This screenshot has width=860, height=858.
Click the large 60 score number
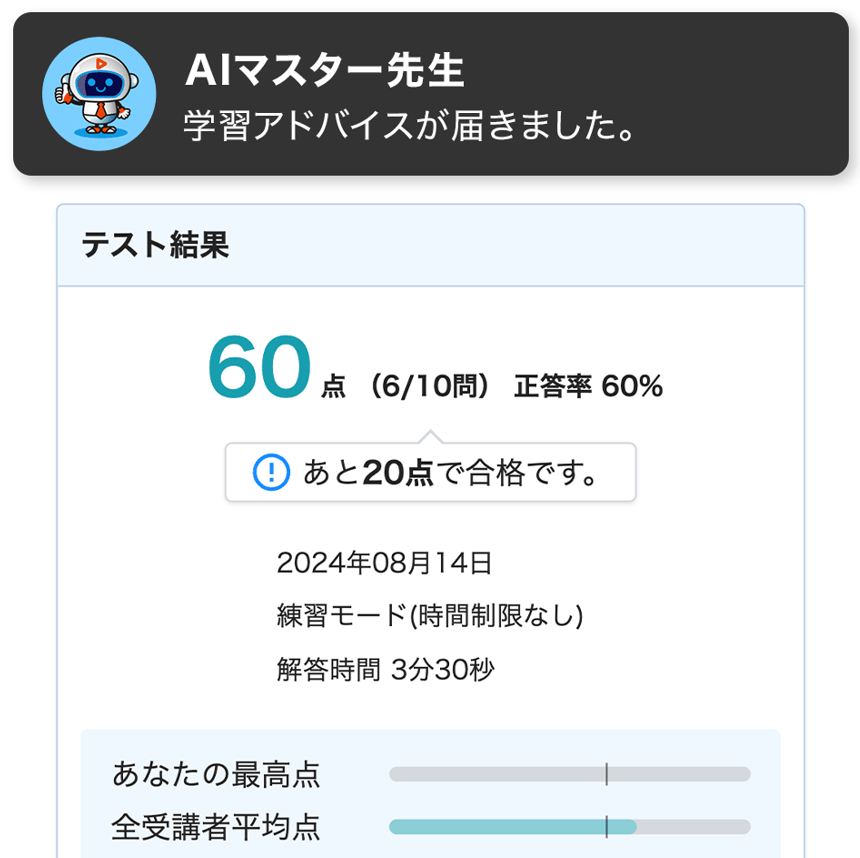click(x=260, y=368)
